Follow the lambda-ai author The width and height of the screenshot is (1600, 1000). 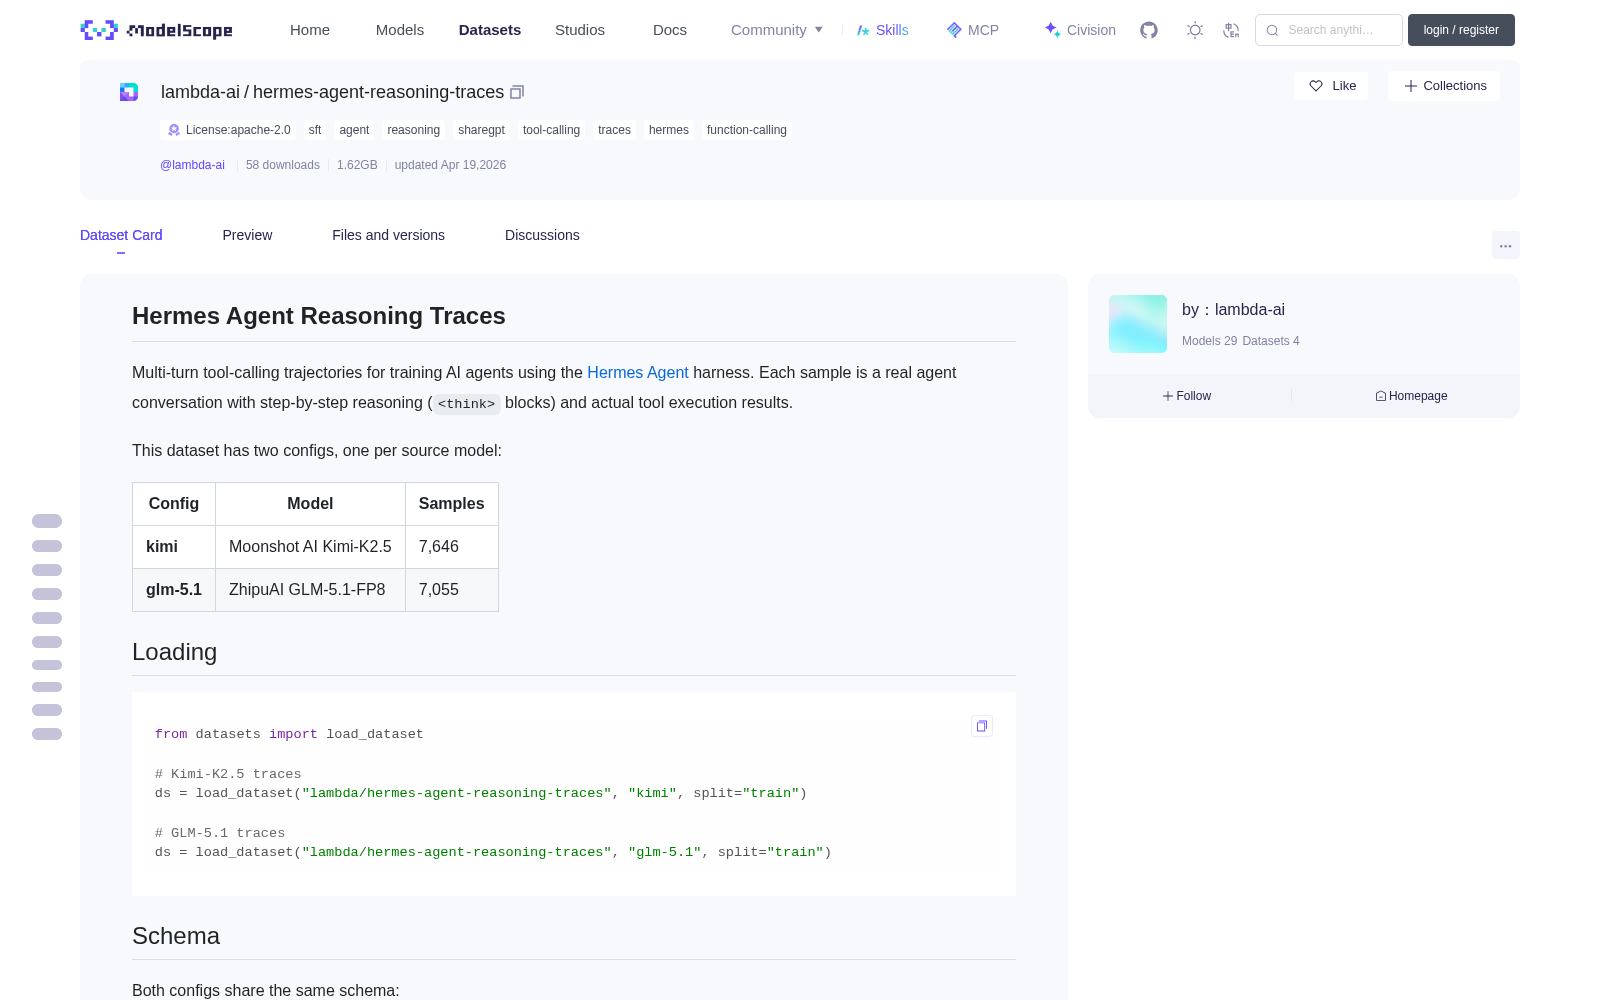(x=1187, y=396)
